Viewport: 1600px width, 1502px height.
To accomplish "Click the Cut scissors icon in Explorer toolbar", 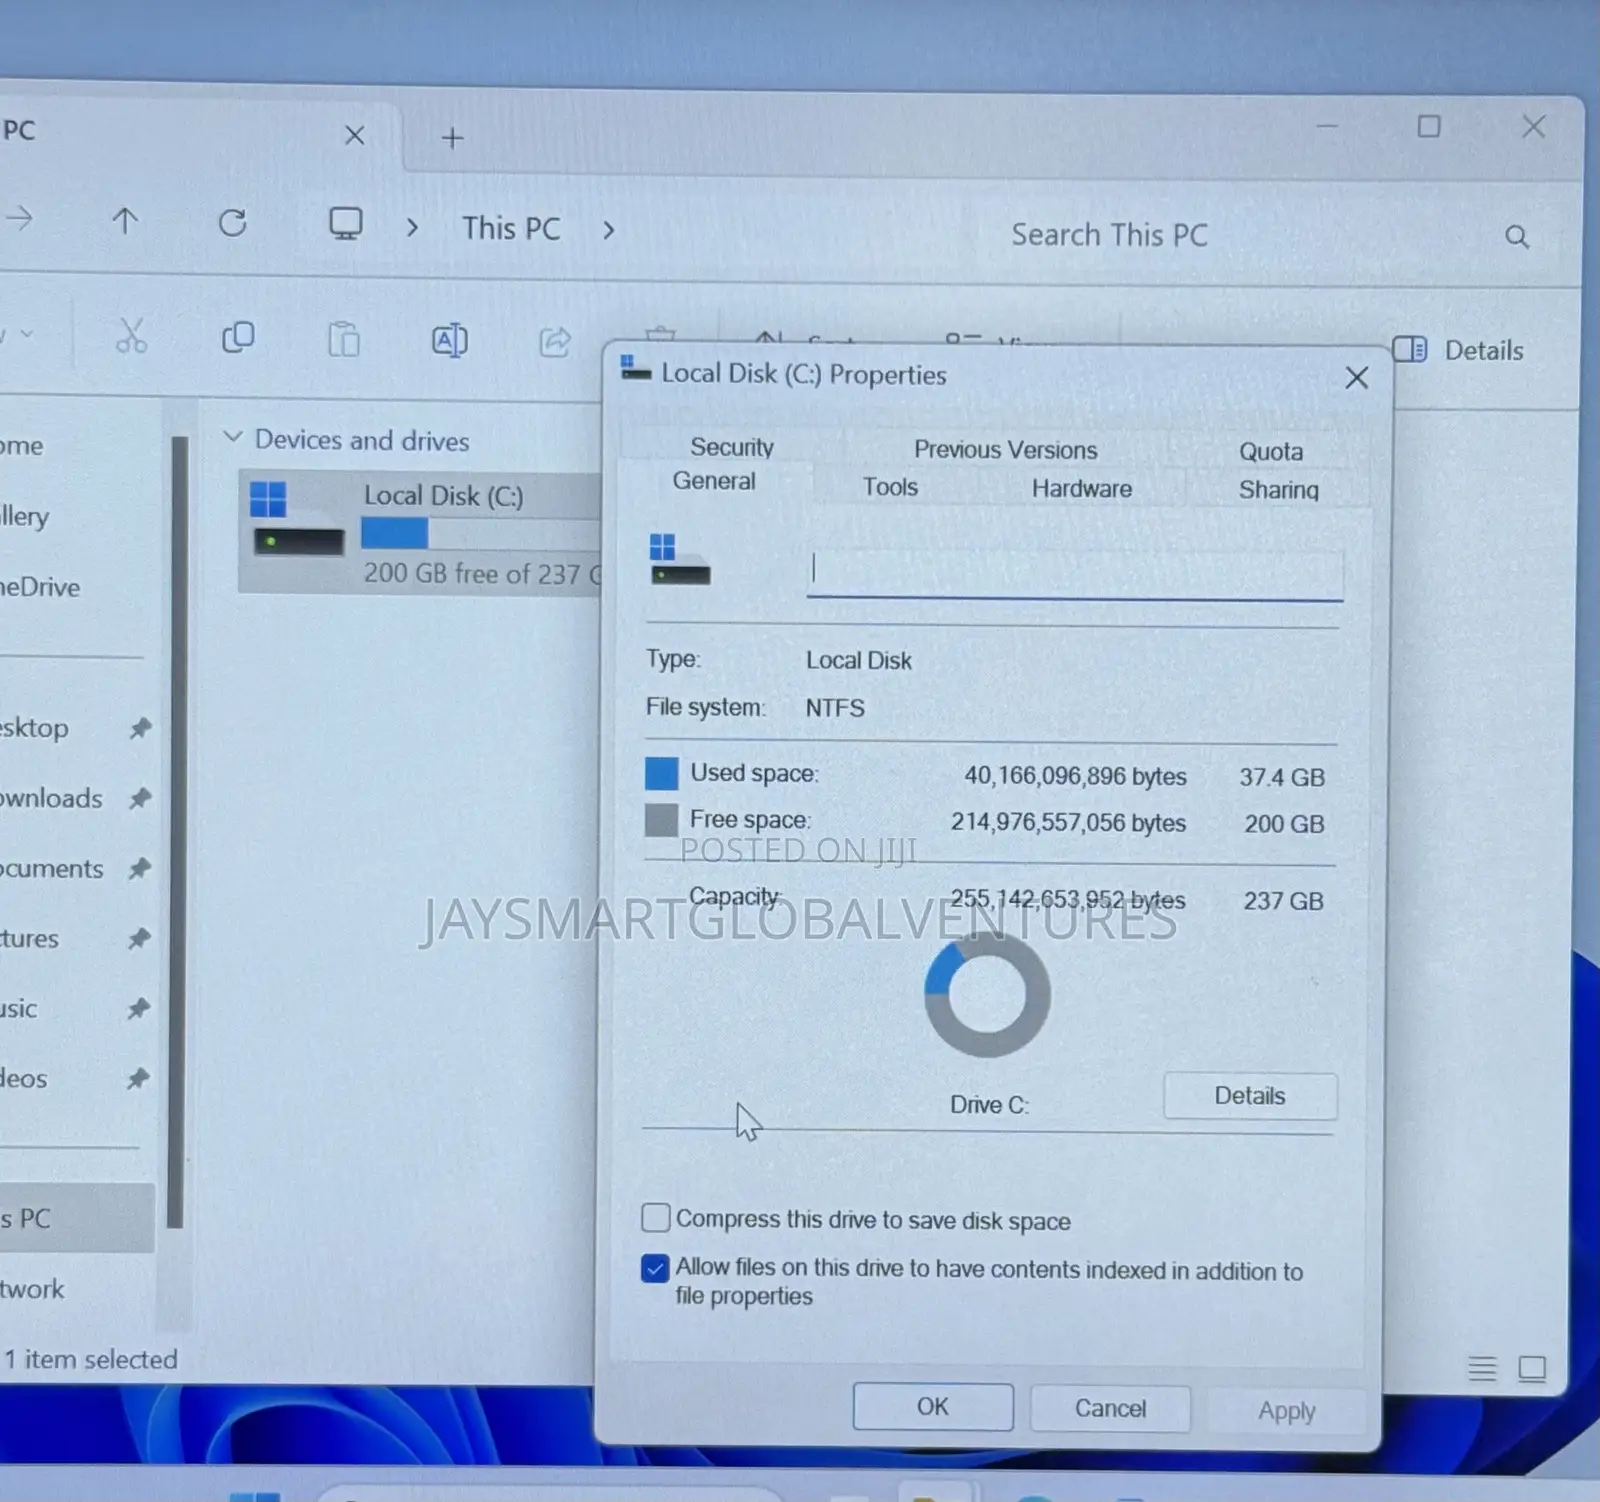I will [131, 337].
